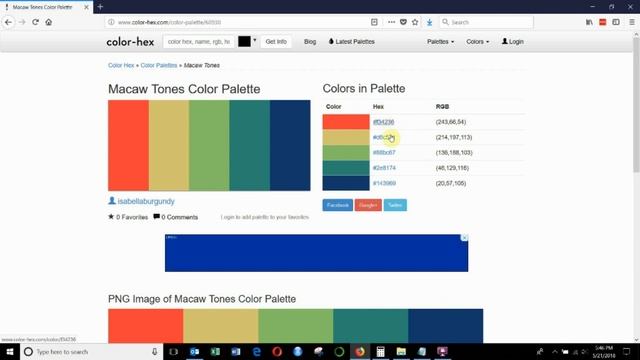Open the Firefox hamburger menu
Image resolution: width=640 pixels, height=360 pixels.
[631, 22]
